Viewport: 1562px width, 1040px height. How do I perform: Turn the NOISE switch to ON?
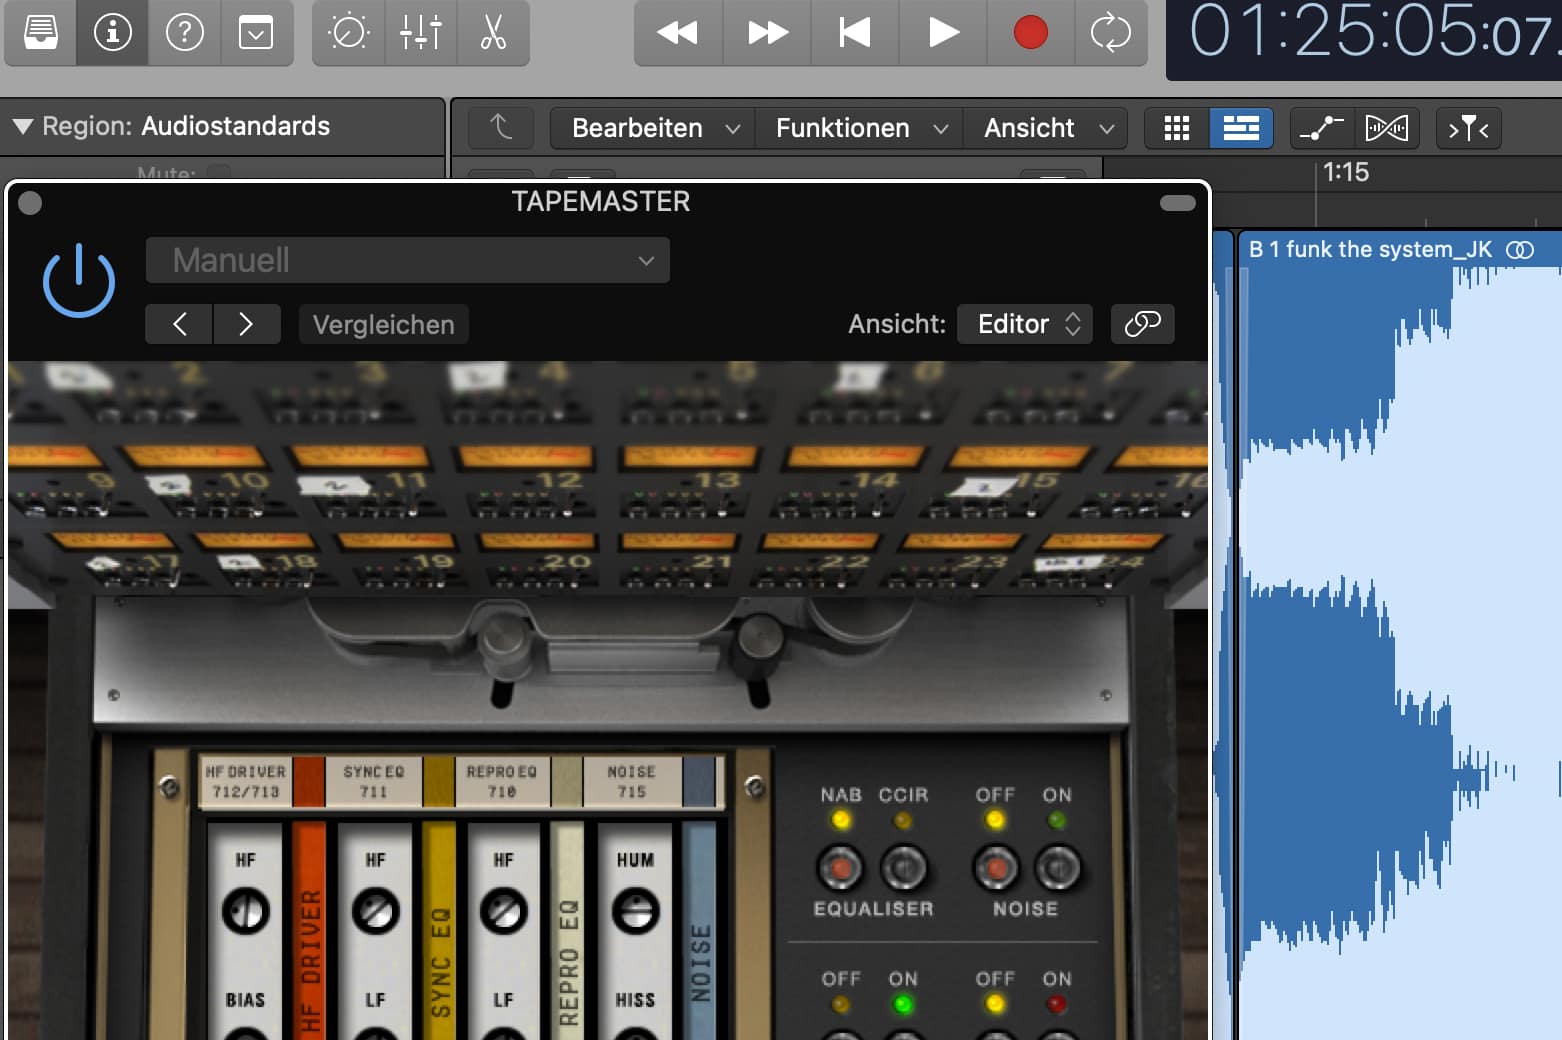(1057, 868)
